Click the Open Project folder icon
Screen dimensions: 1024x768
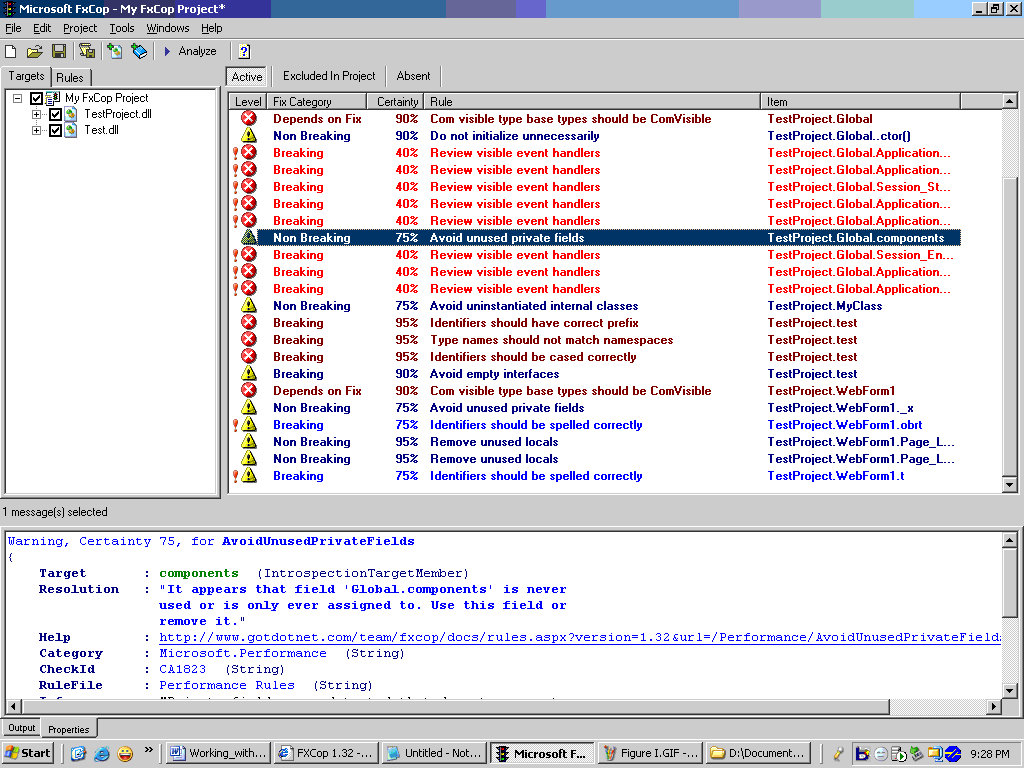point(34,51)
